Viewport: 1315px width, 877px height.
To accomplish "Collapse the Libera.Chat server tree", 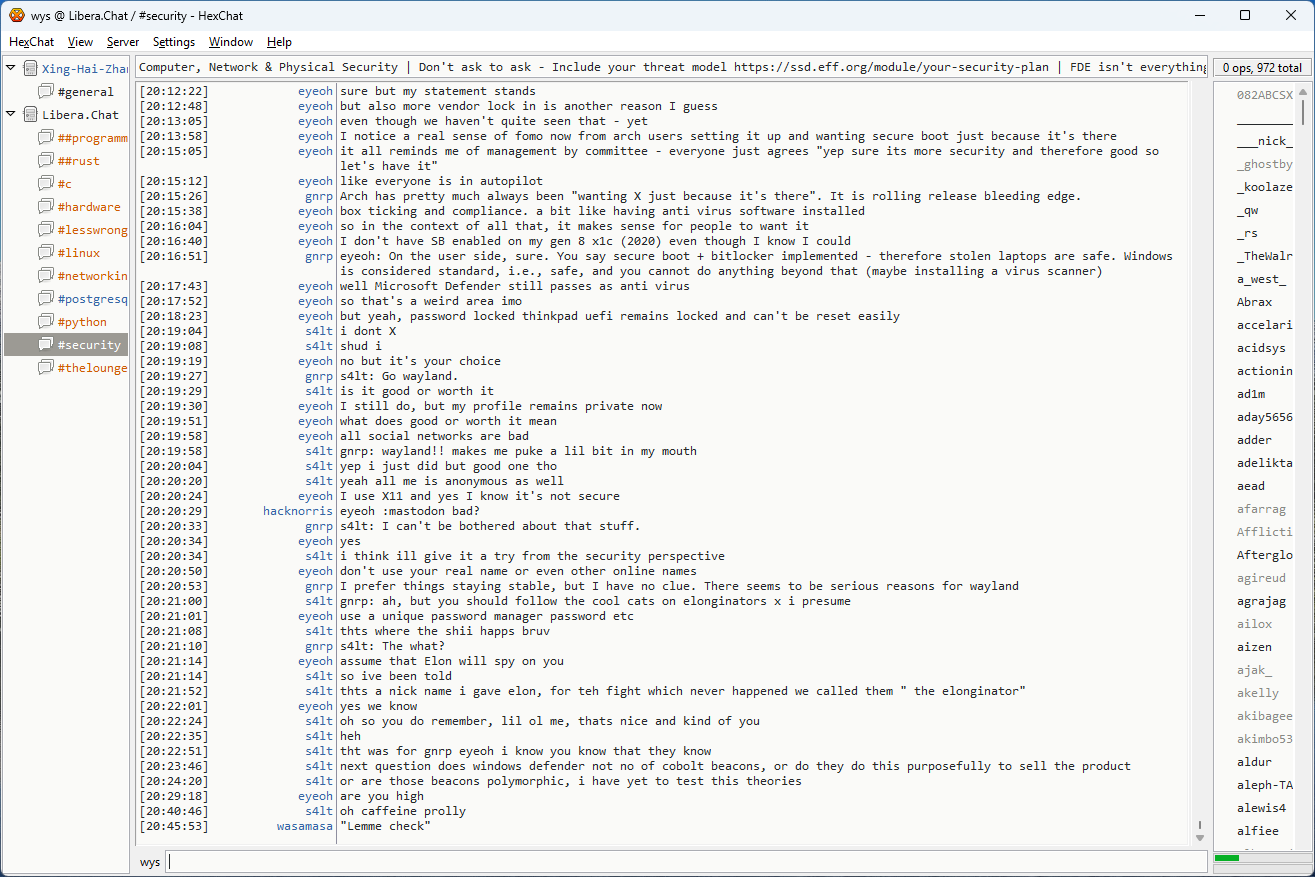I will pyautogui.click(x=11, y=114).
